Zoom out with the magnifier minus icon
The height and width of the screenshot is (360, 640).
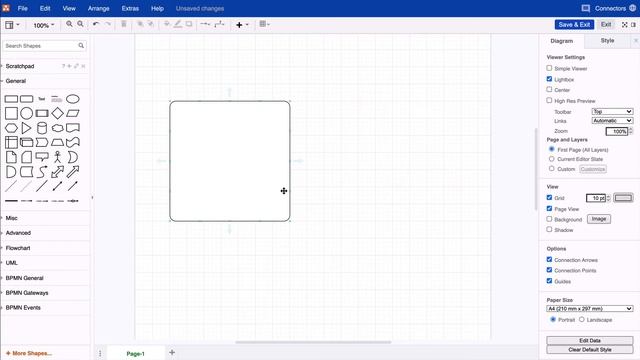(x=80, y=24)
